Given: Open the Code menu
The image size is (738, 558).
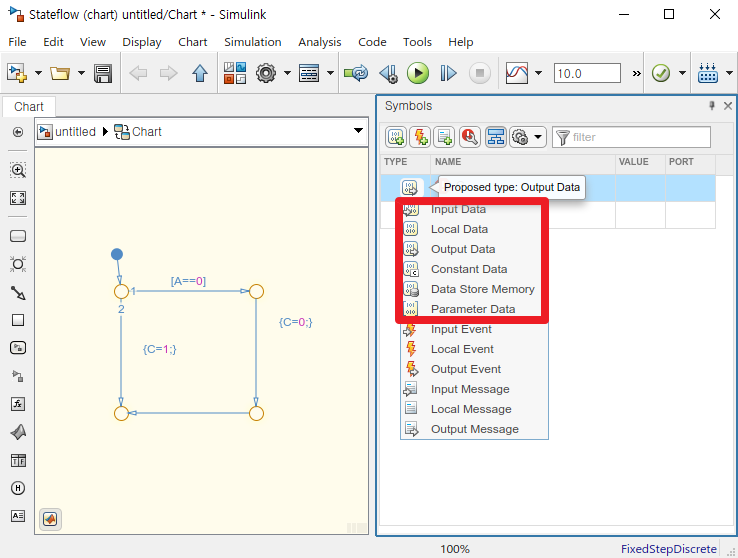Looking at the screenshot, I should (x=372, y=42).
